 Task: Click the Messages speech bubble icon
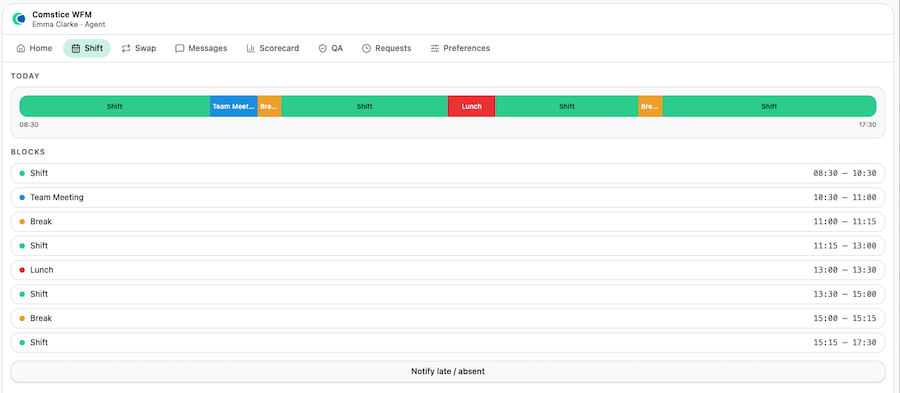click(180, 48)
